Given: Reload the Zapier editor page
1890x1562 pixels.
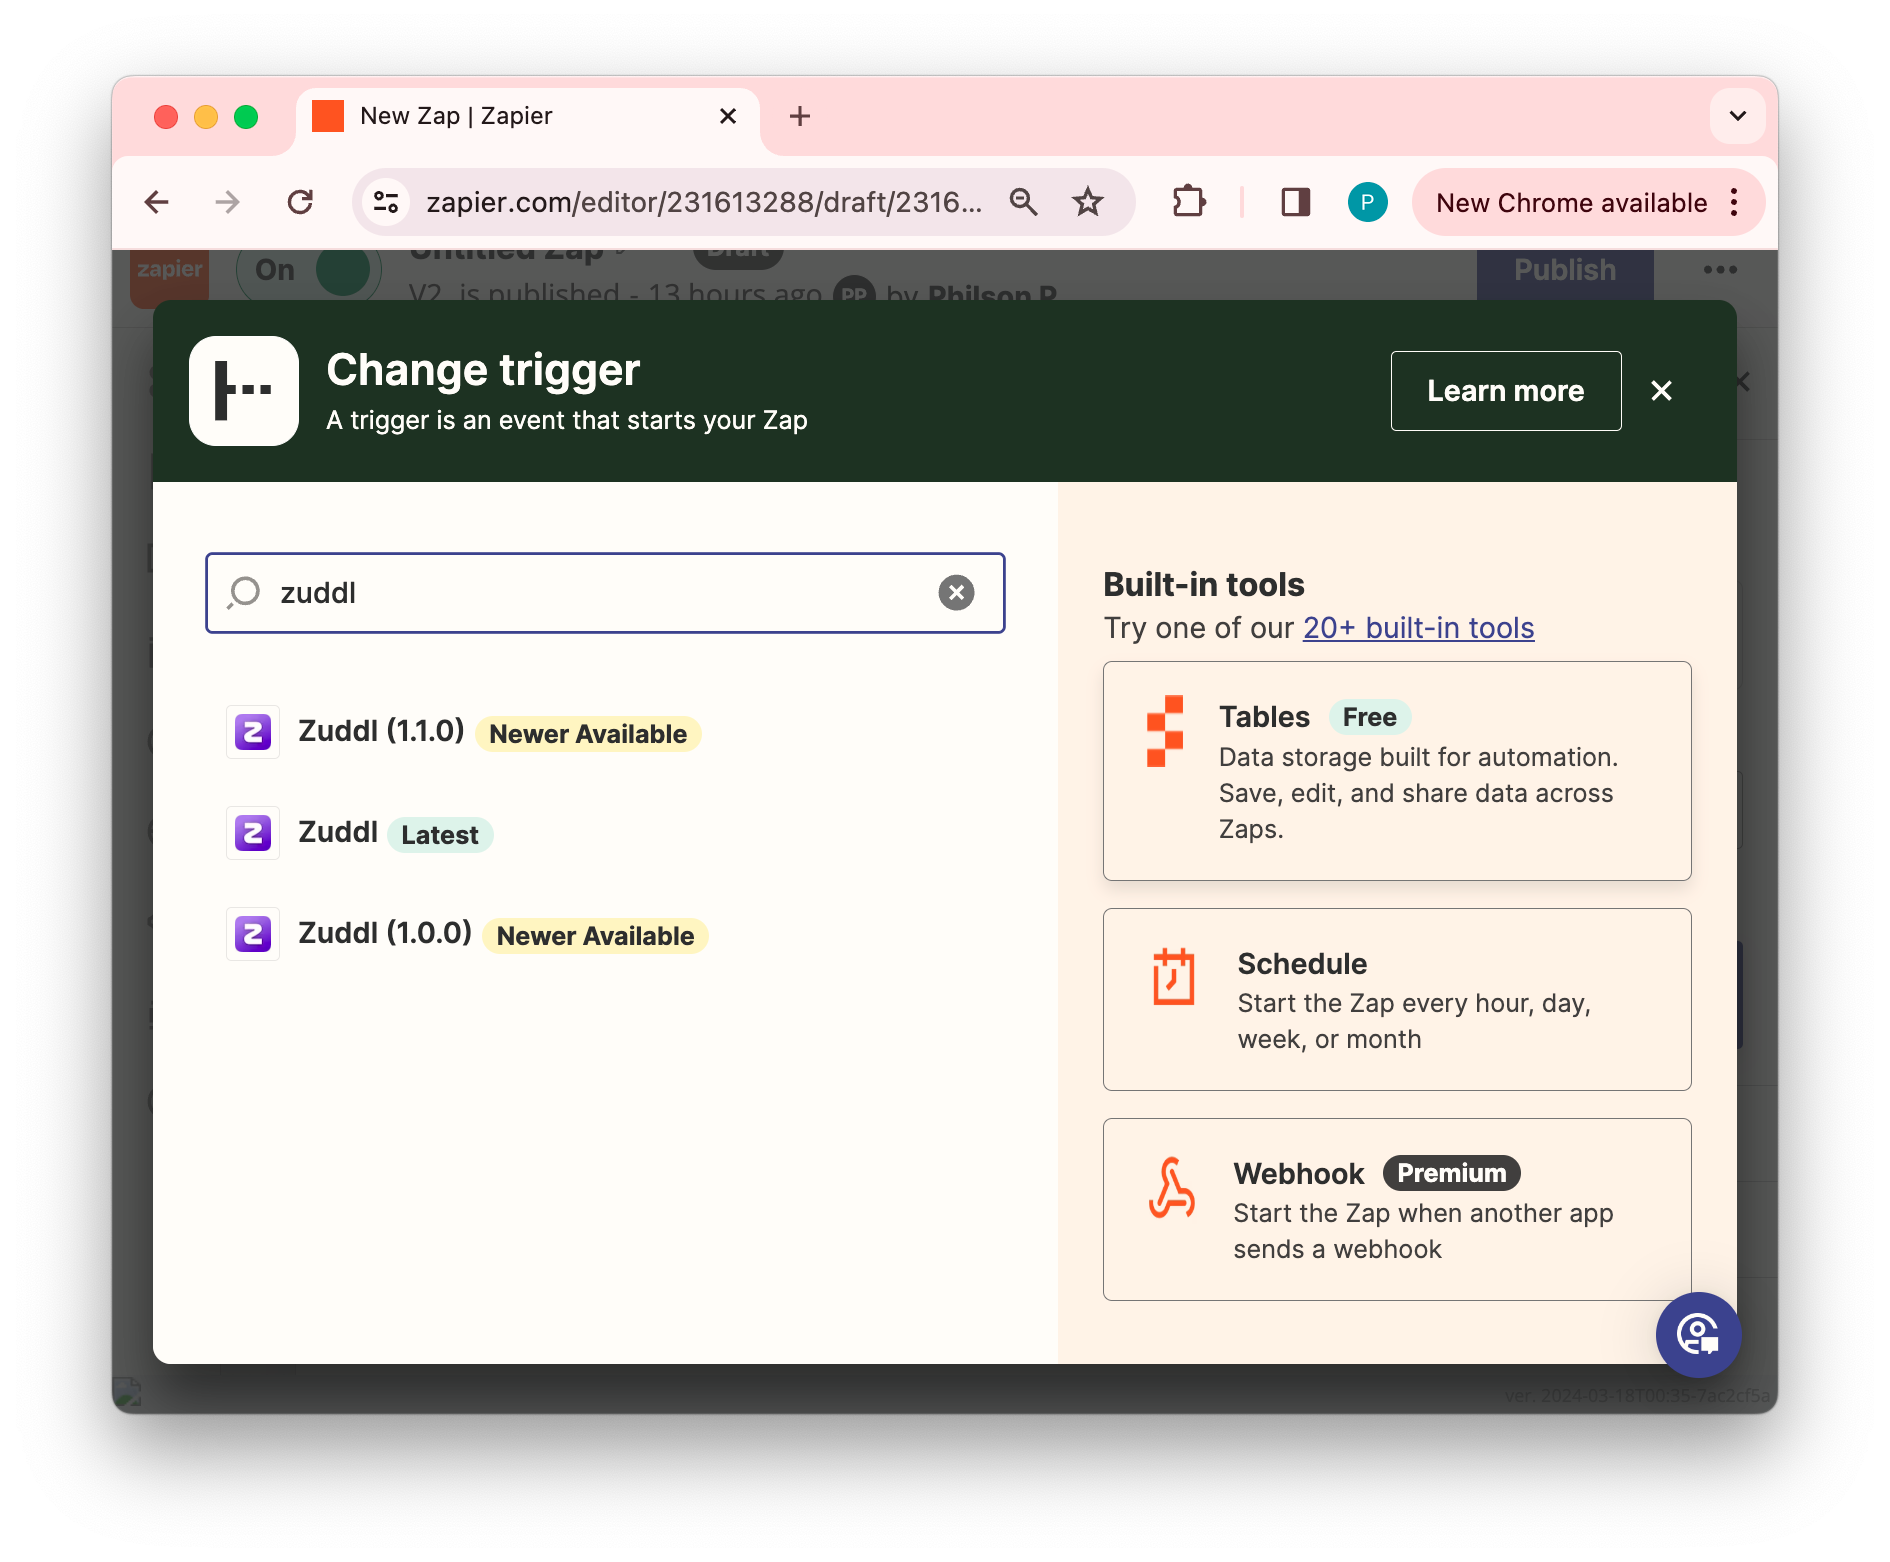Looking at the screenshot, I should tap(300, 203).
